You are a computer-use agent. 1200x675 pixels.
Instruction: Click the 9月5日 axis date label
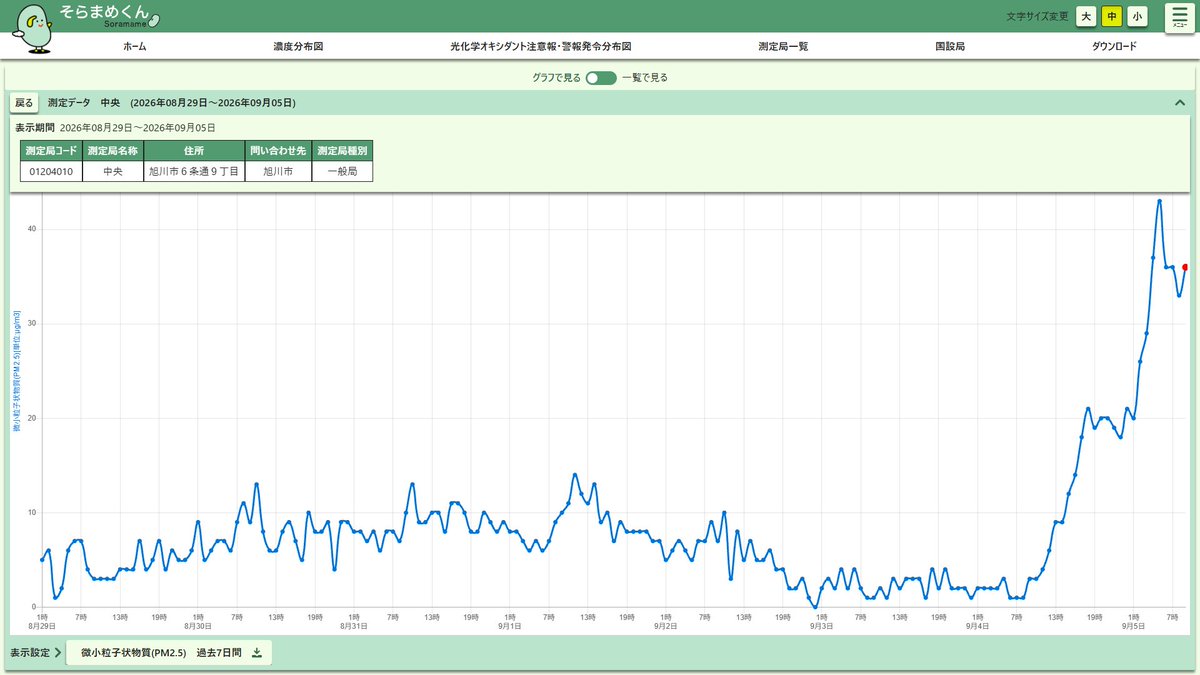click(1133, 625)
